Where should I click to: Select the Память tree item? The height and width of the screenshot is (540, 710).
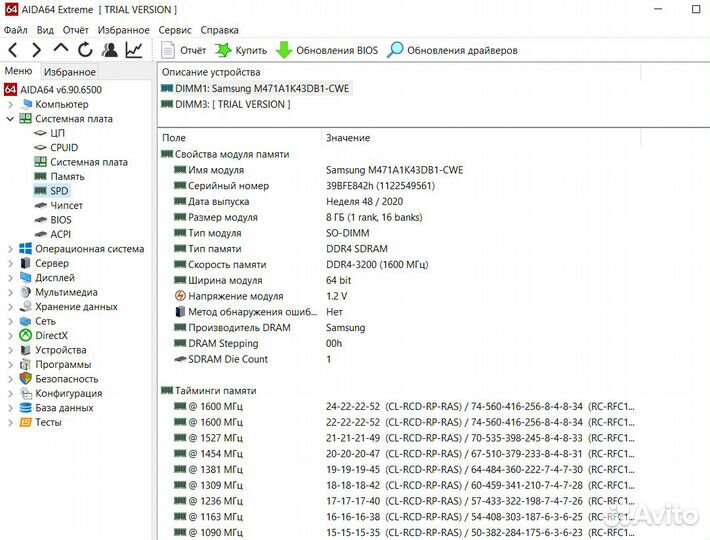(x=59, y=177)
